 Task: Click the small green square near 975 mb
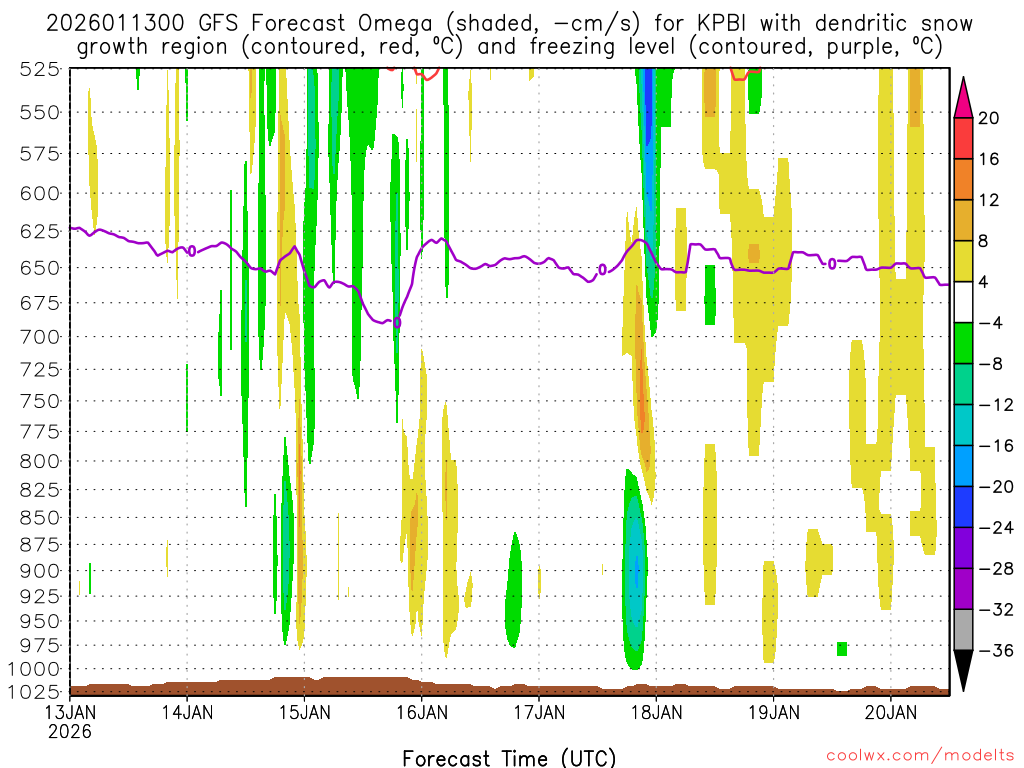click(842, 648)
